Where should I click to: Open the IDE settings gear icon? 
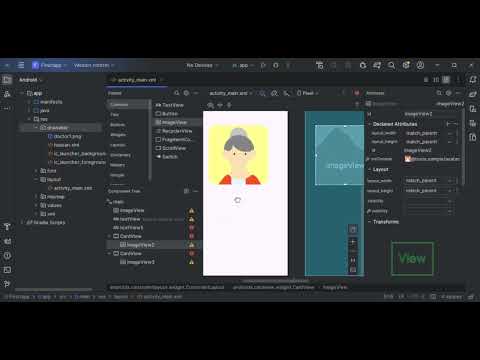click(406, 65)
